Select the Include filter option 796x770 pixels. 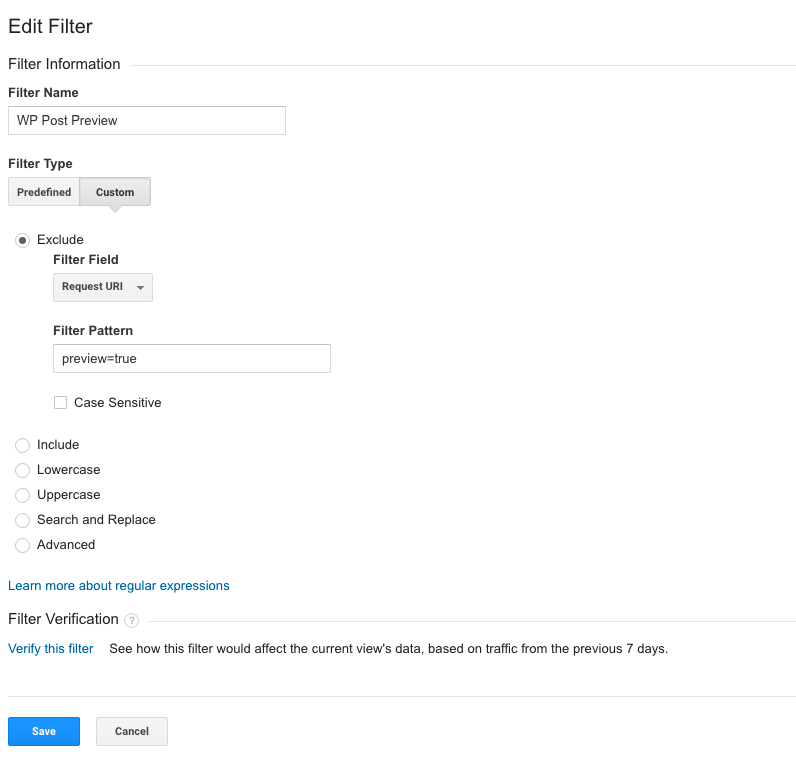(x=23, y=445)
